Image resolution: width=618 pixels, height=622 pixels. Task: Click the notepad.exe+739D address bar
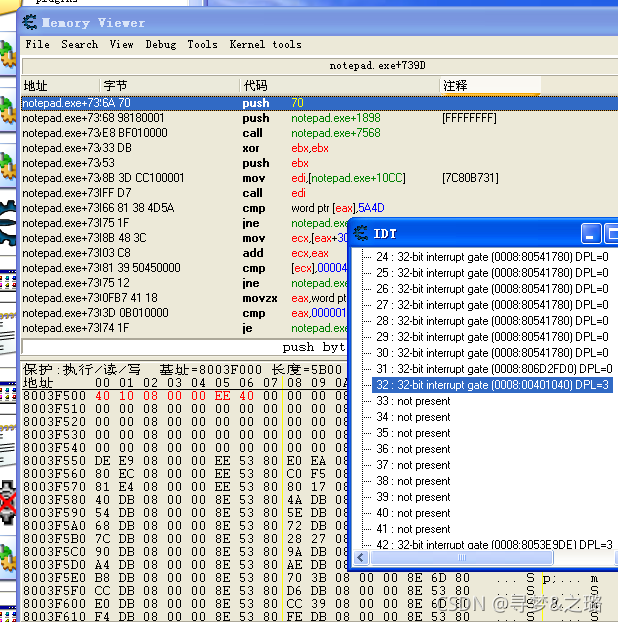[x=320, y=65]
